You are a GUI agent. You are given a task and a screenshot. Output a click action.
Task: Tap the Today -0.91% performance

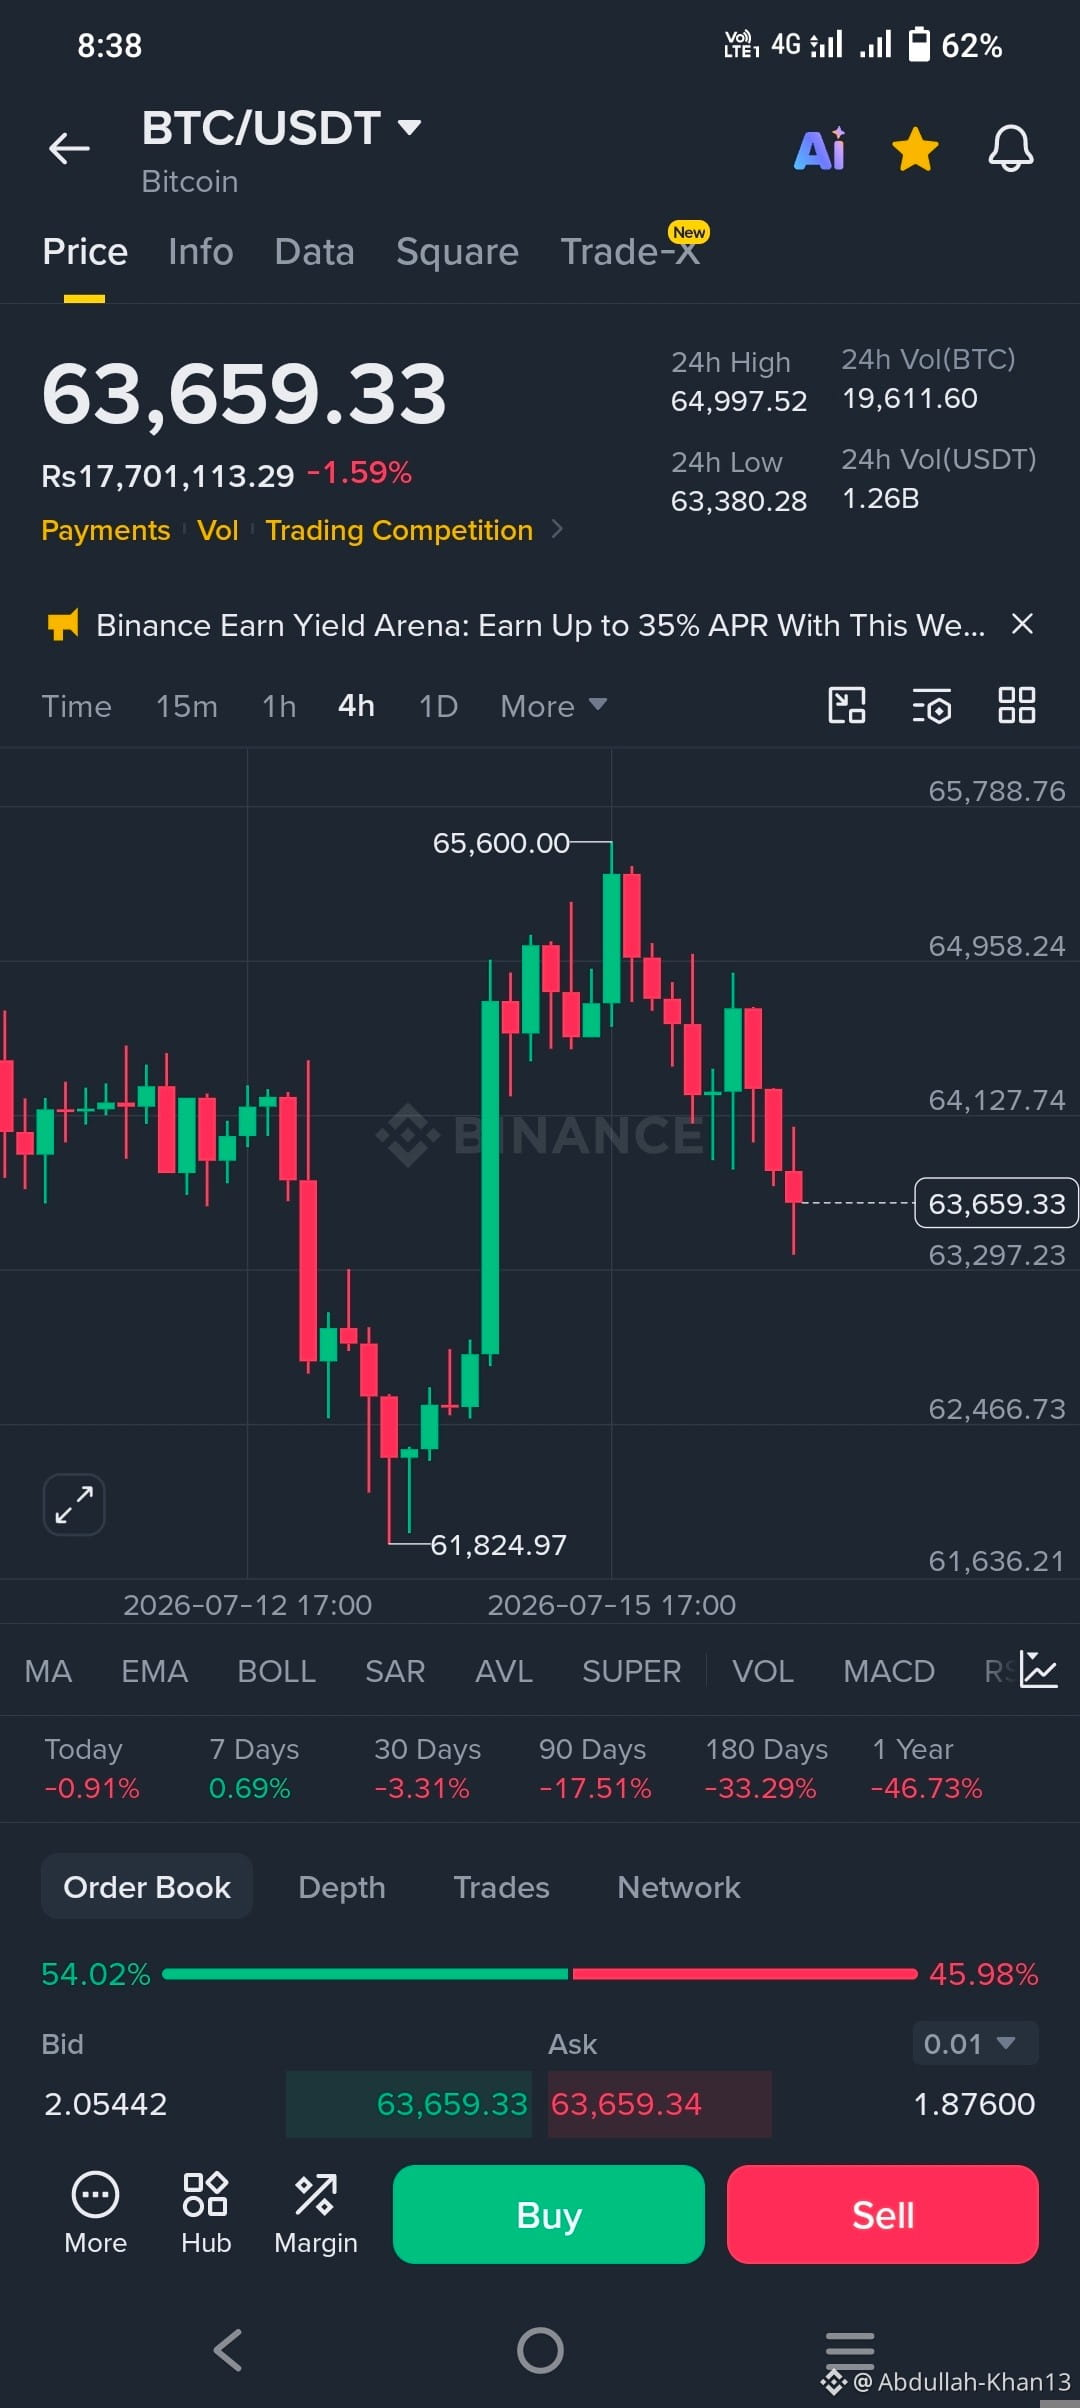point(92,1768)
